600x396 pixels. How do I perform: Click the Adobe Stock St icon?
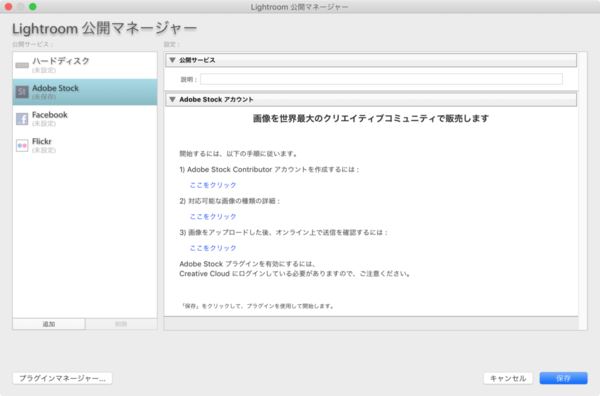[x=22, y=92]
